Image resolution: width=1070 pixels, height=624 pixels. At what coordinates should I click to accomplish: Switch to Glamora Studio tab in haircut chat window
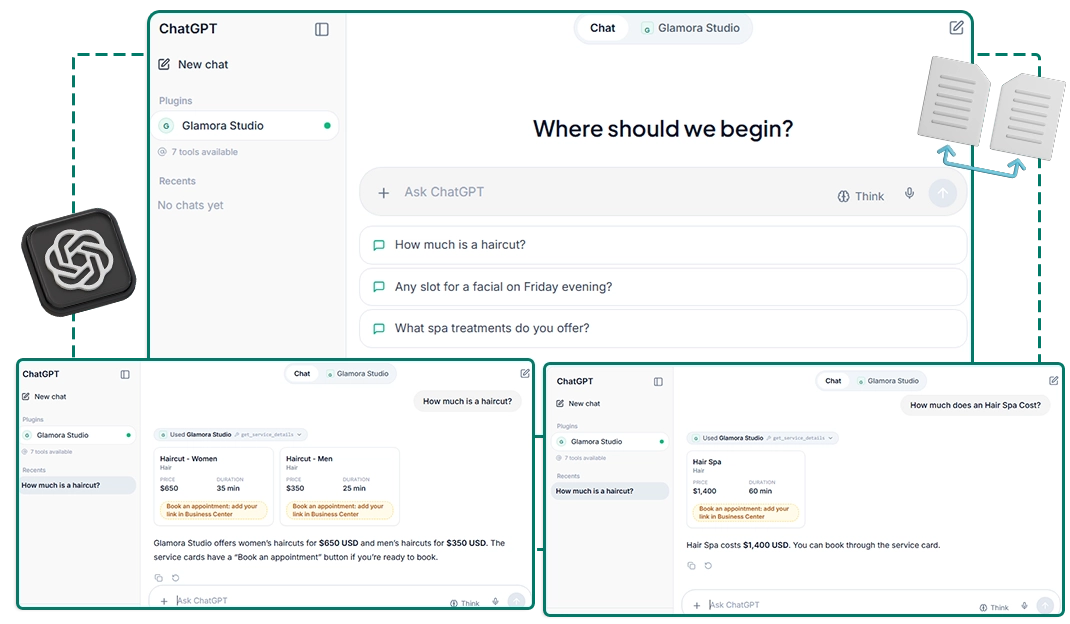358,373
